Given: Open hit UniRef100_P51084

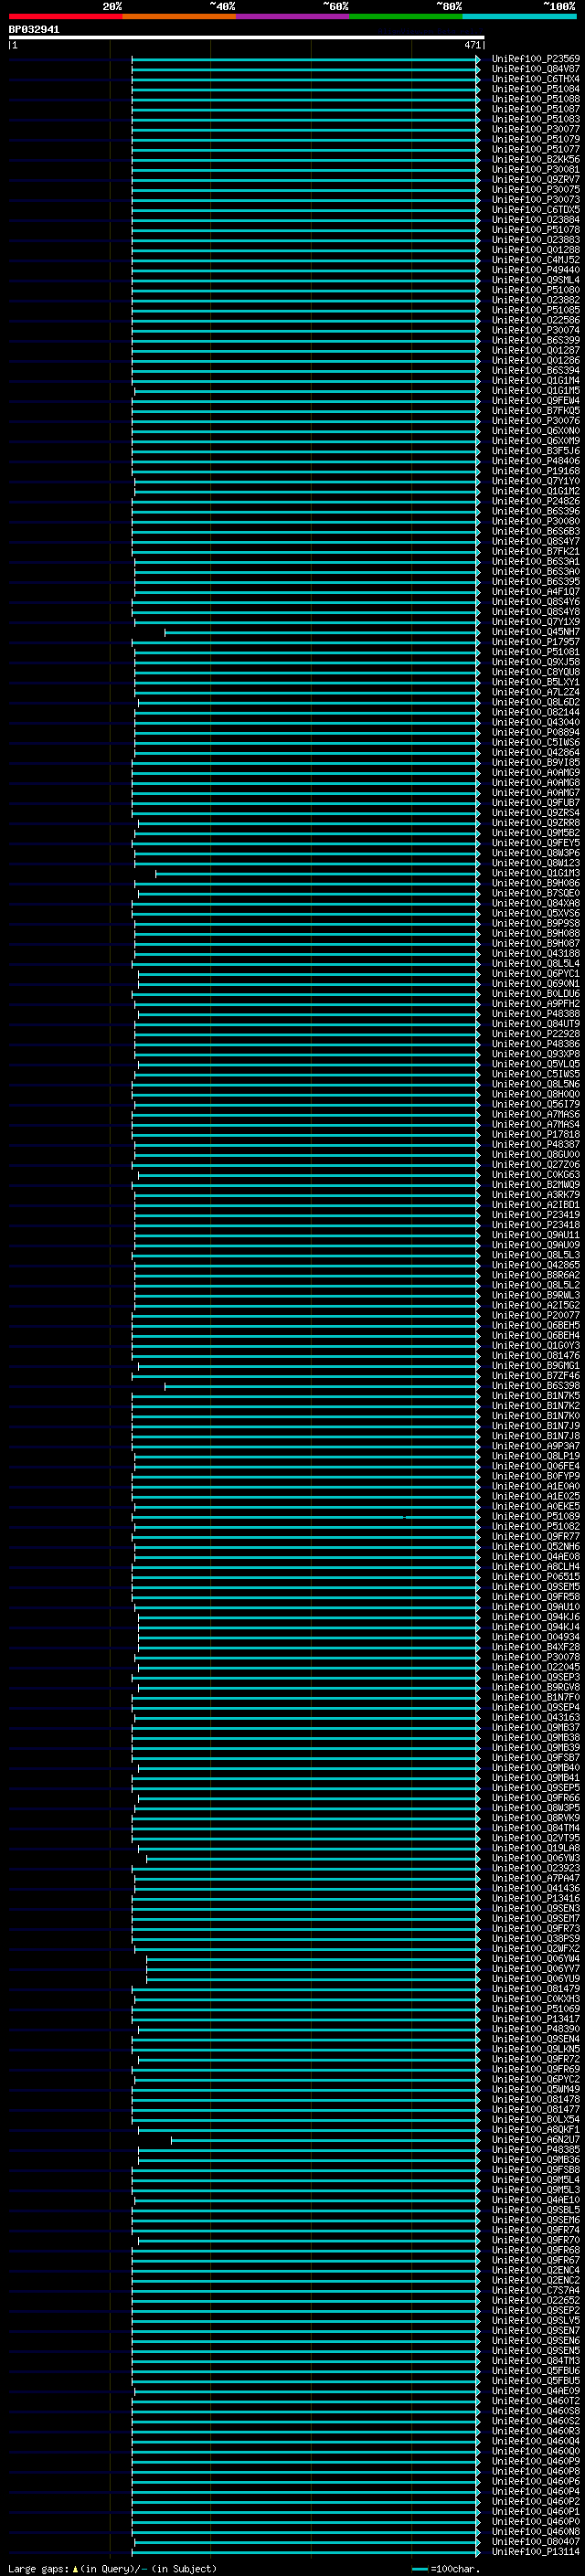Looking at the screenshot, I should (536, 89).
